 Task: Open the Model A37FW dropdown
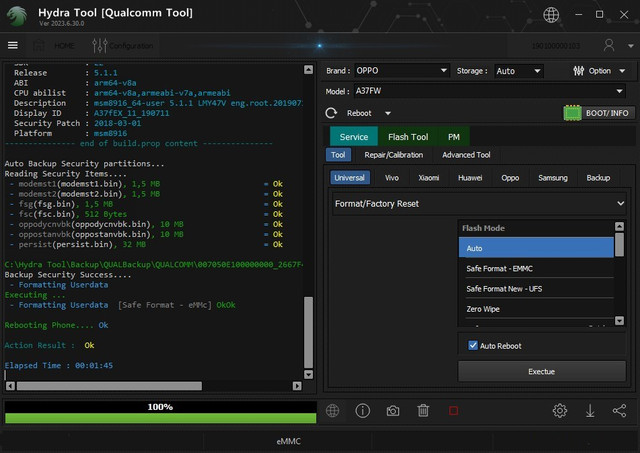490,91
